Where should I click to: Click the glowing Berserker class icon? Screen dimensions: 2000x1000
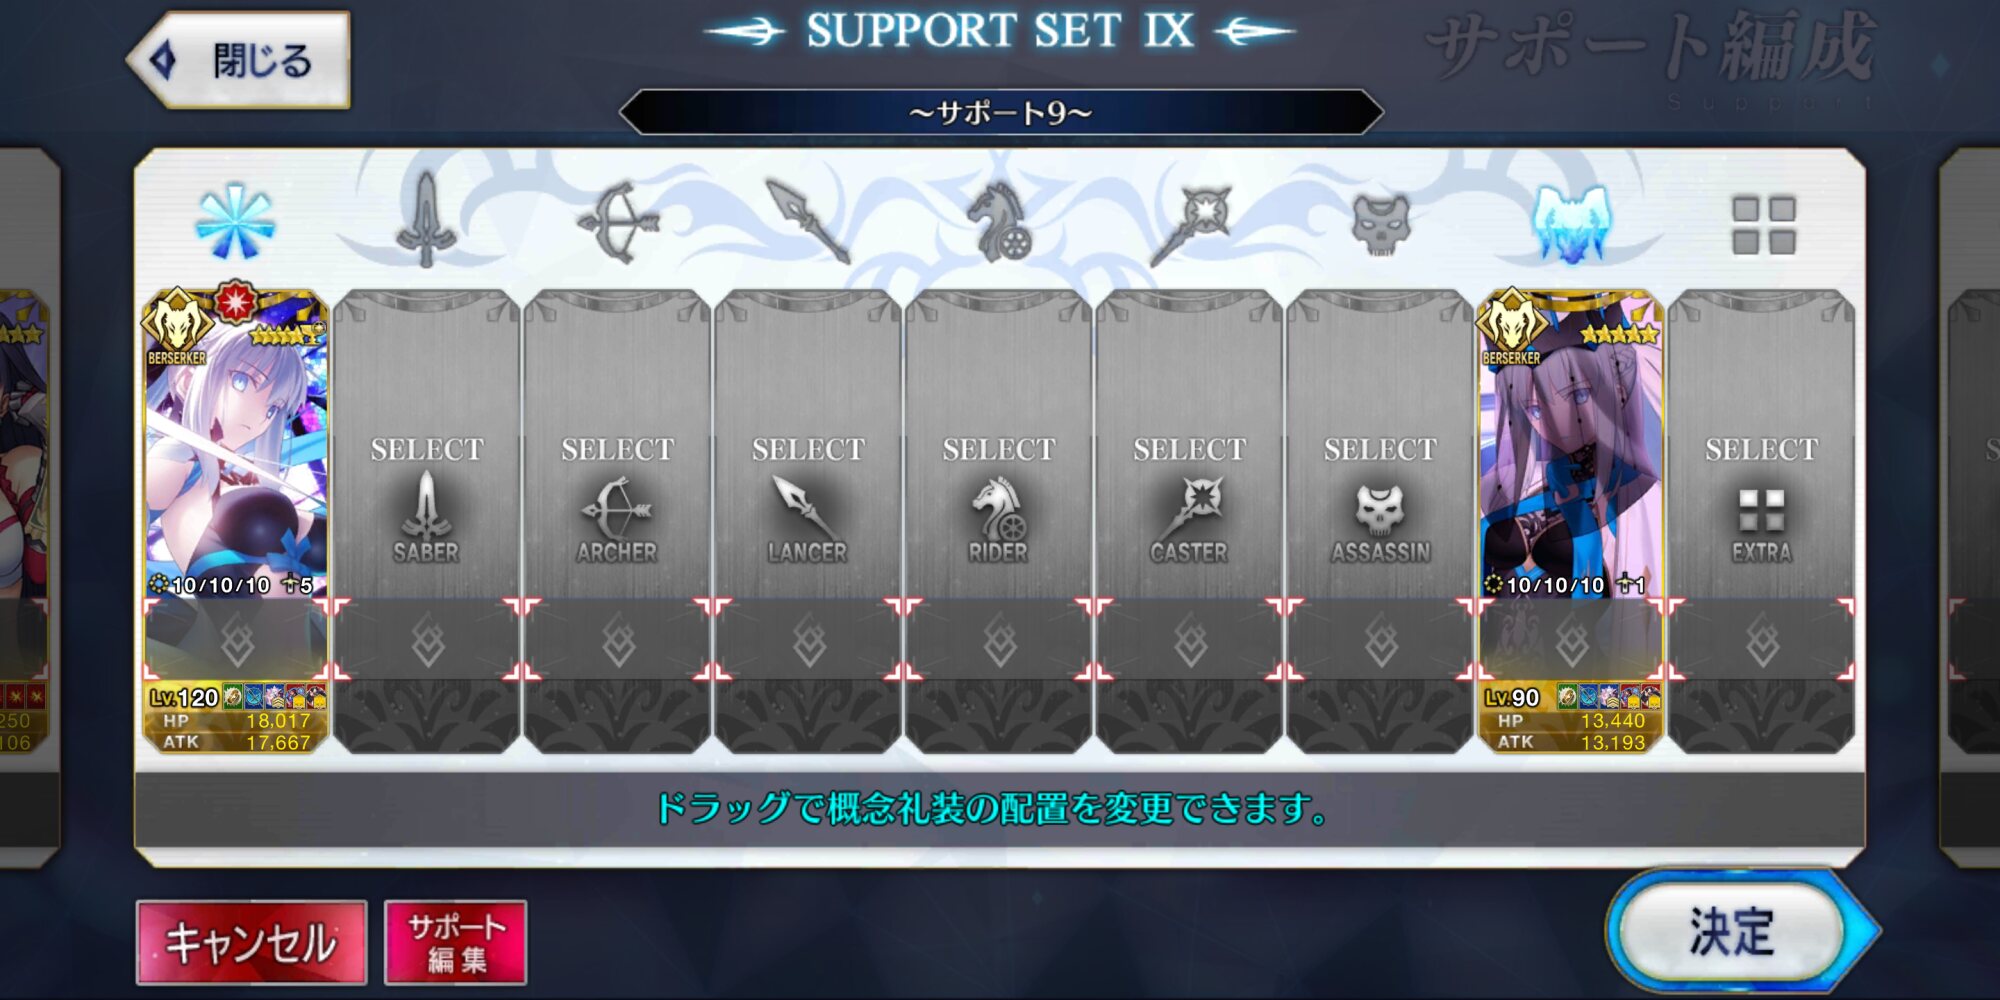1571,224
